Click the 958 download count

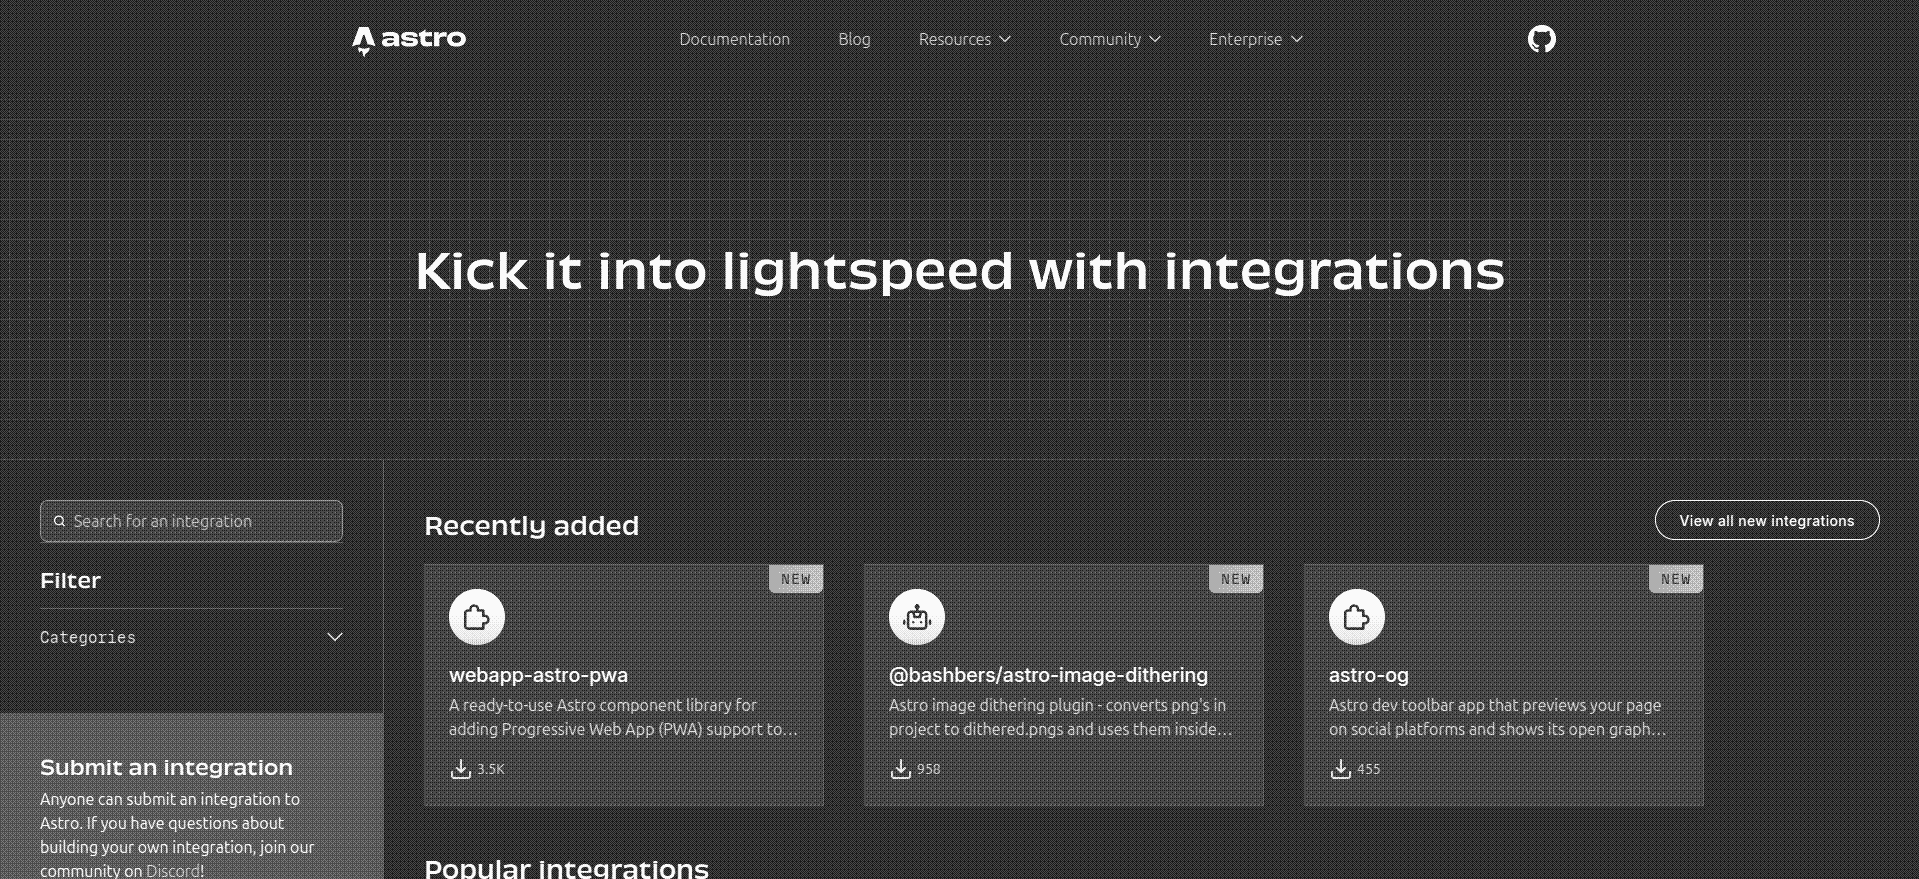pos(929,769)
